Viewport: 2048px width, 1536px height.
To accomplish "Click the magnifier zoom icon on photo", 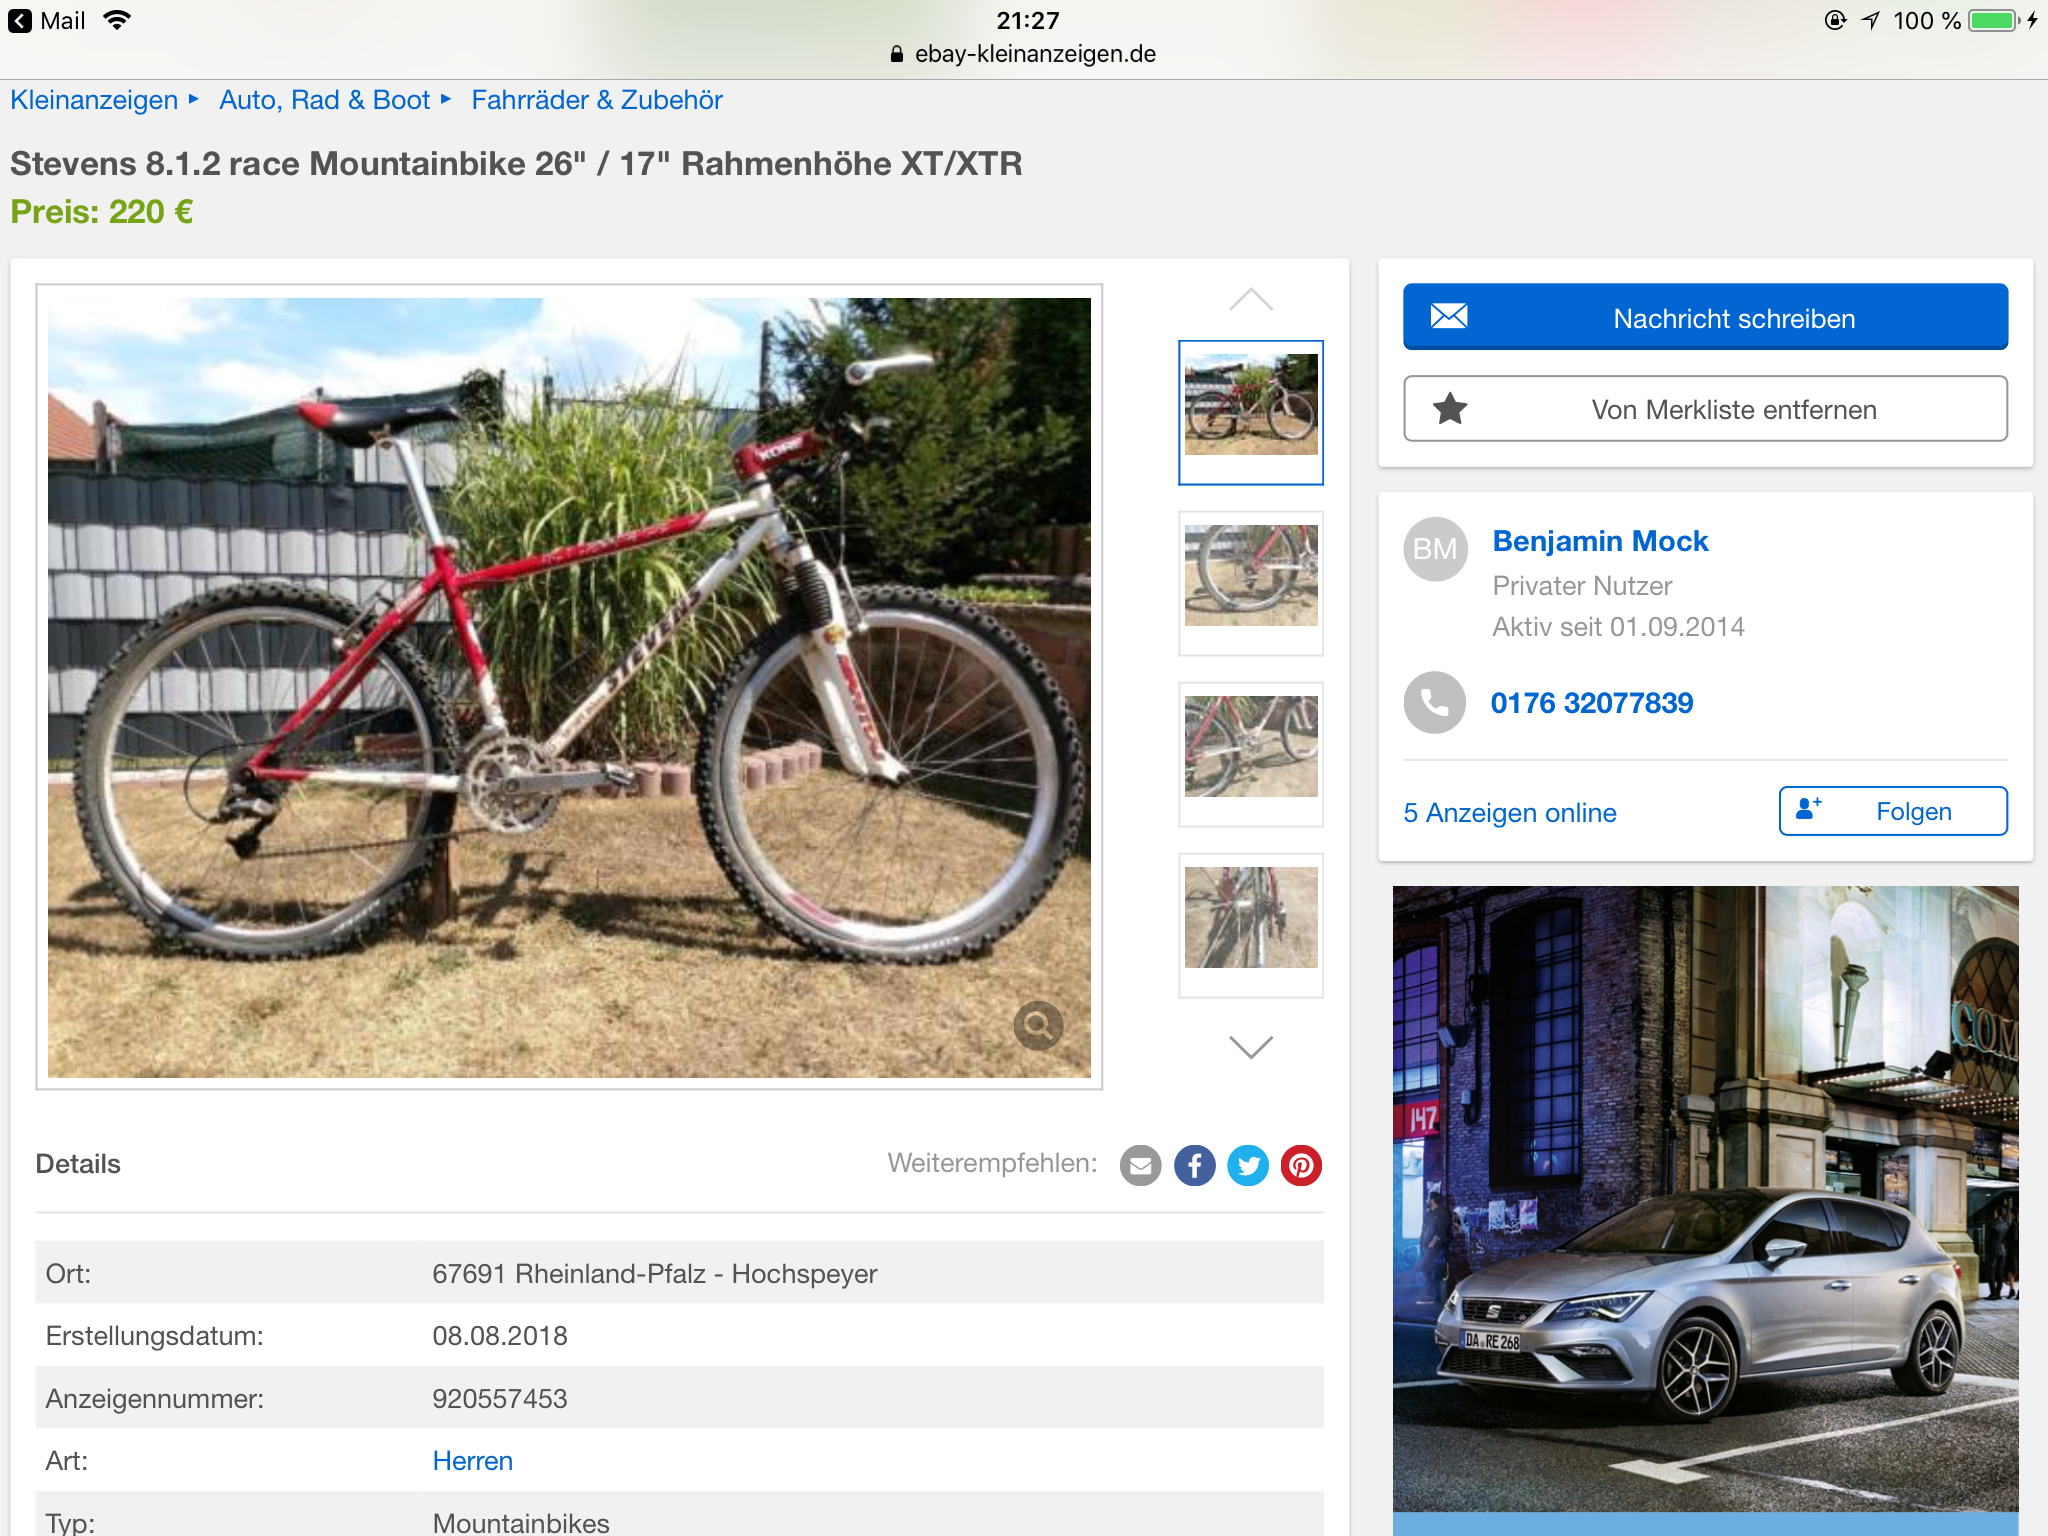I will (x=1038, y=1025).
